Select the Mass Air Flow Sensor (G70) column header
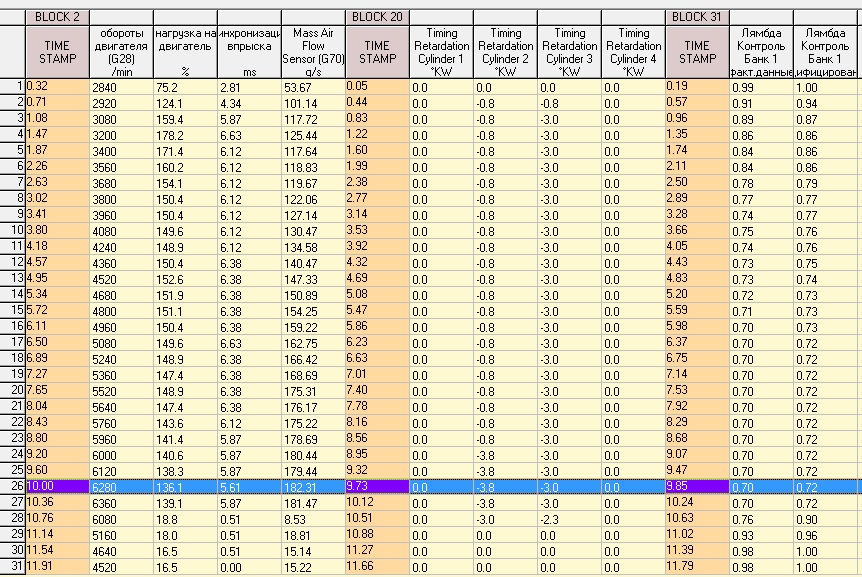 [313, 52]
